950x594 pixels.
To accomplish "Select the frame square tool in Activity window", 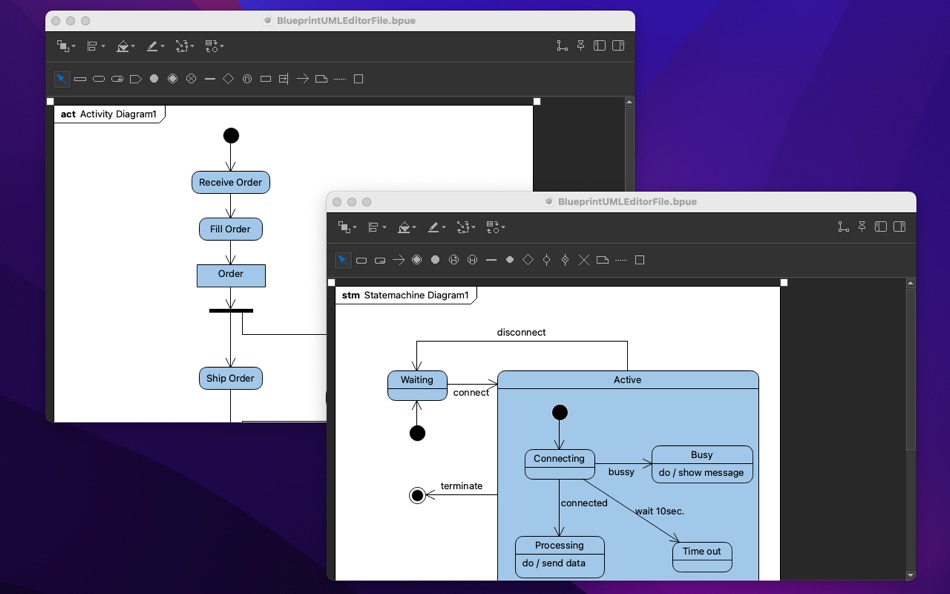I will point(358,79).
